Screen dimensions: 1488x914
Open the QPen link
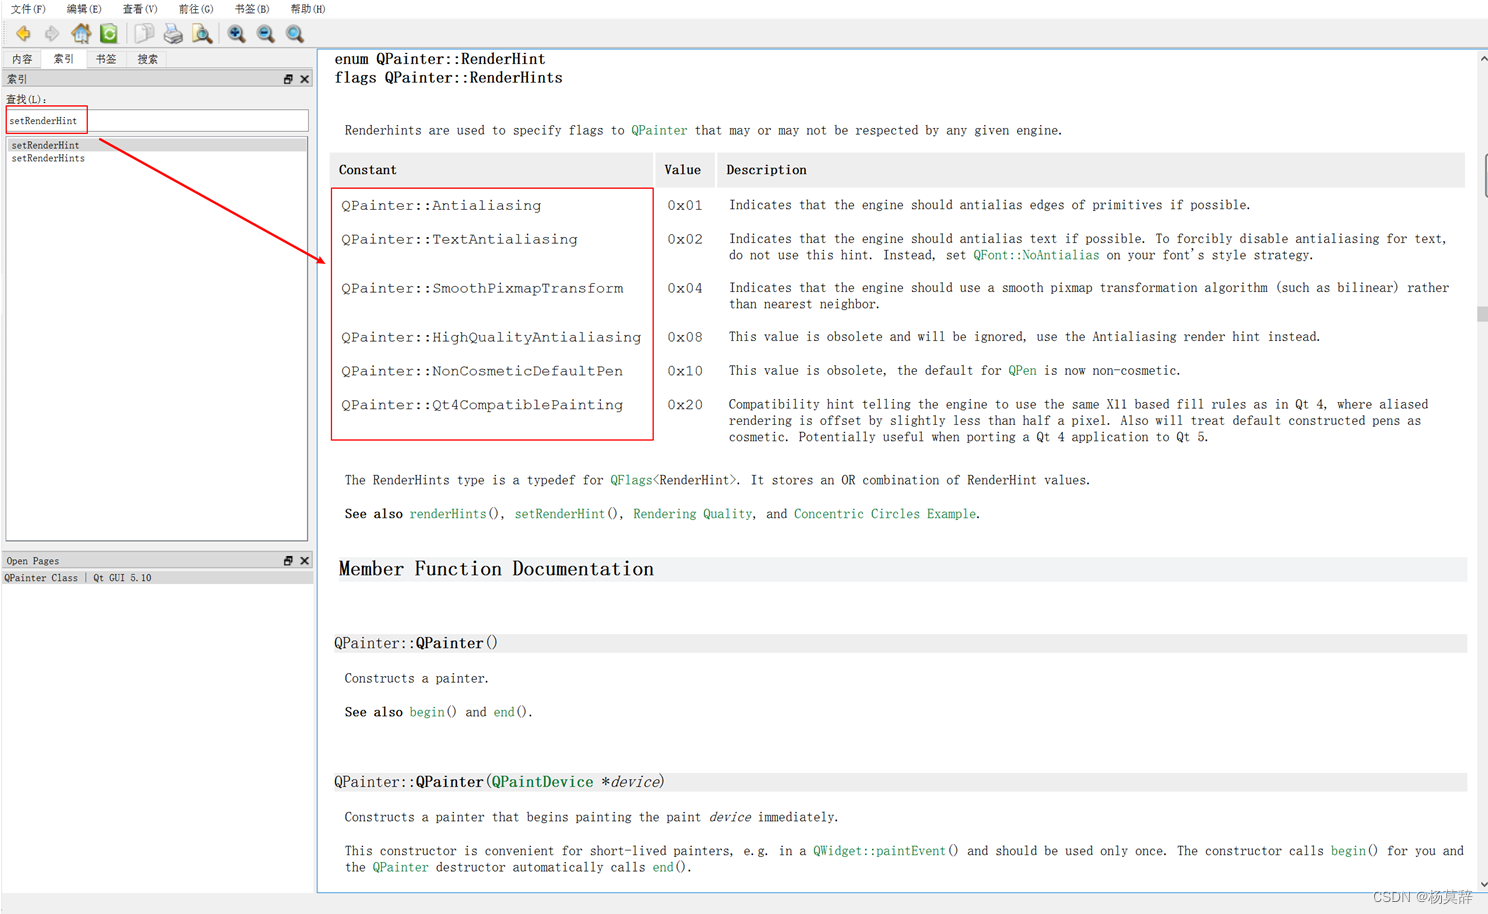pos(1022,370)
